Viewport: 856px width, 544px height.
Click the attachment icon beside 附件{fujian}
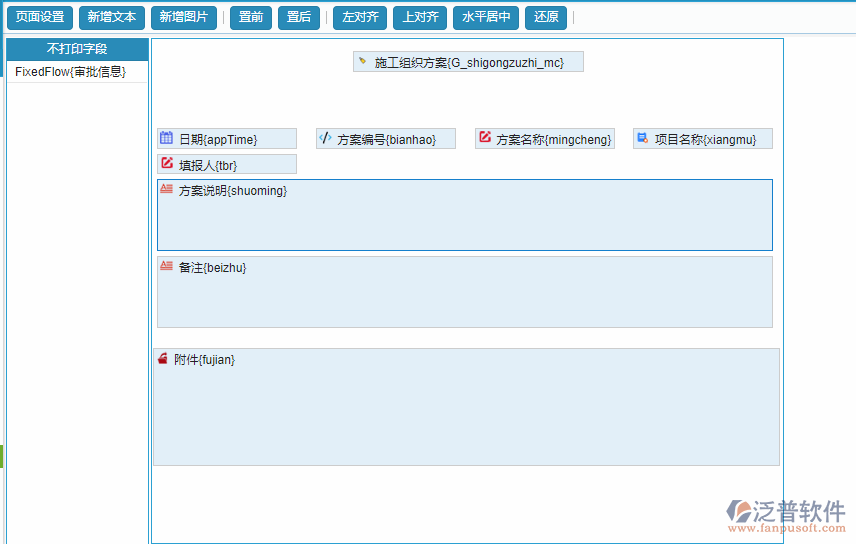coord(162,359)
